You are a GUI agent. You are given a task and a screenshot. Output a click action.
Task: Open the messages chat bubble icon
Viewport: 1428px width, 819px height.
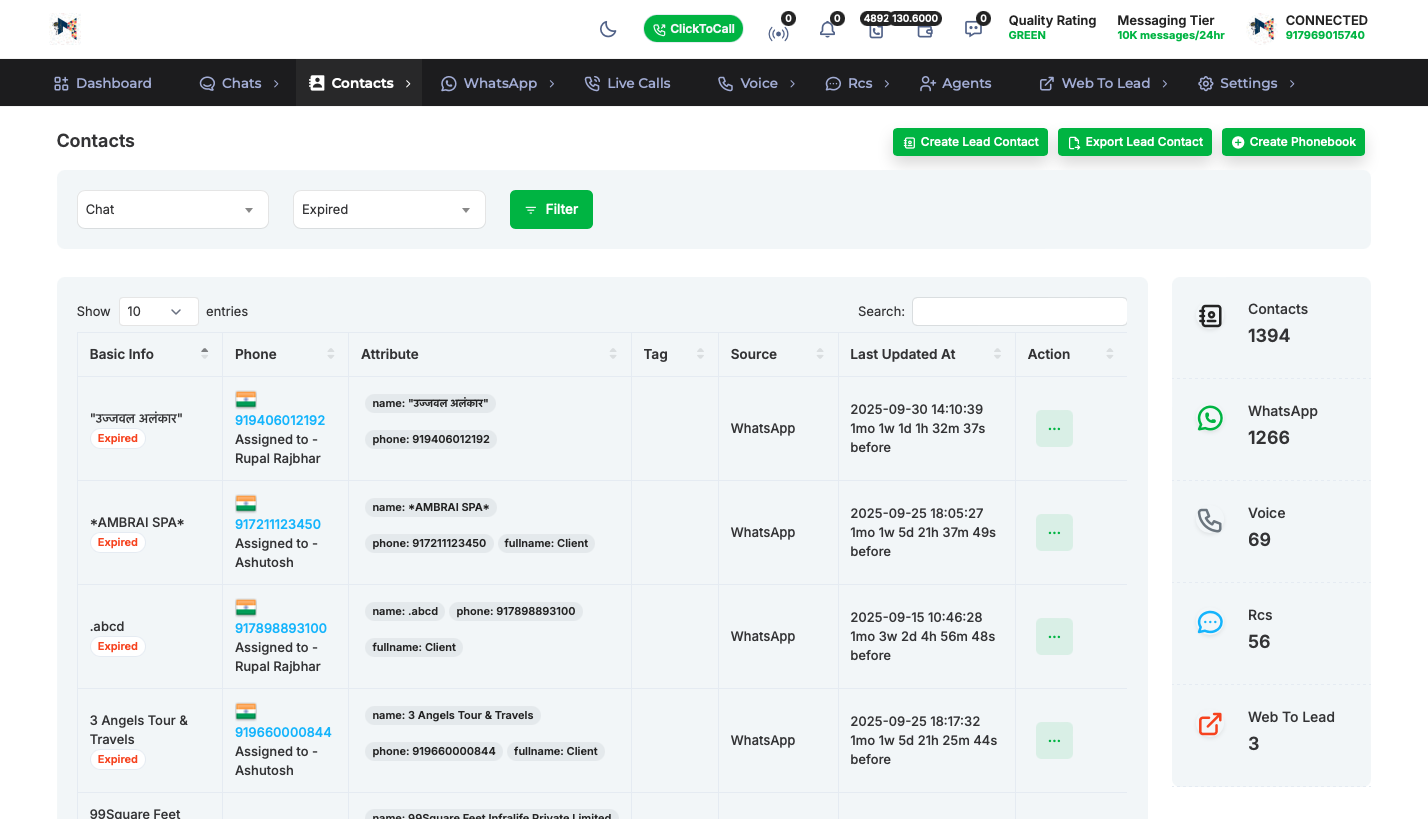pyautogui.click(x=973, y=29)
